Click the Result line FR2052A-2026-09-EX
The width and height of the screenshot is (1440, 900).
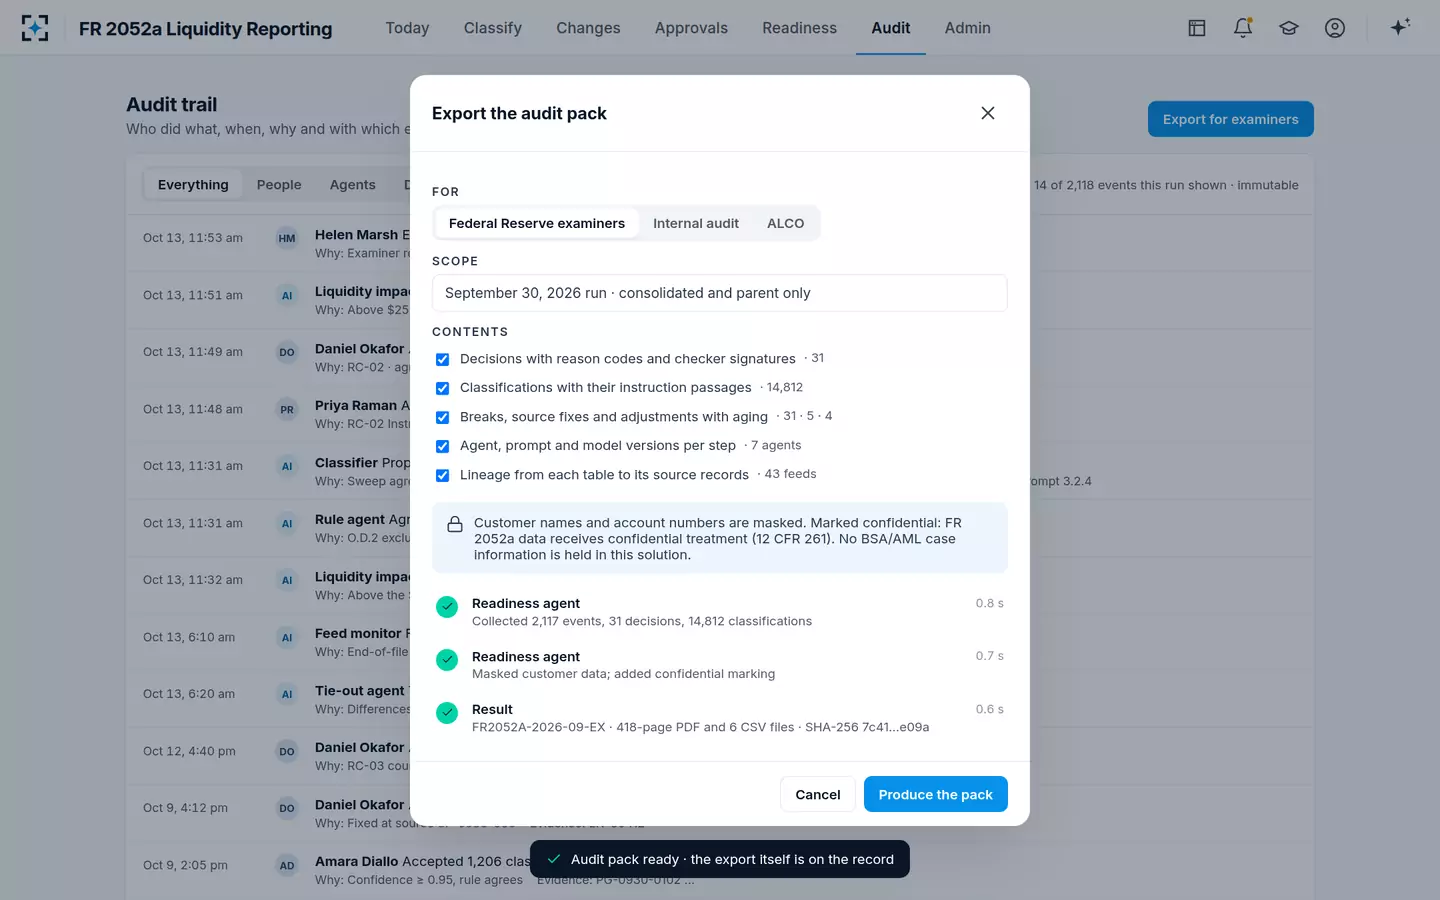coord(700,727)
